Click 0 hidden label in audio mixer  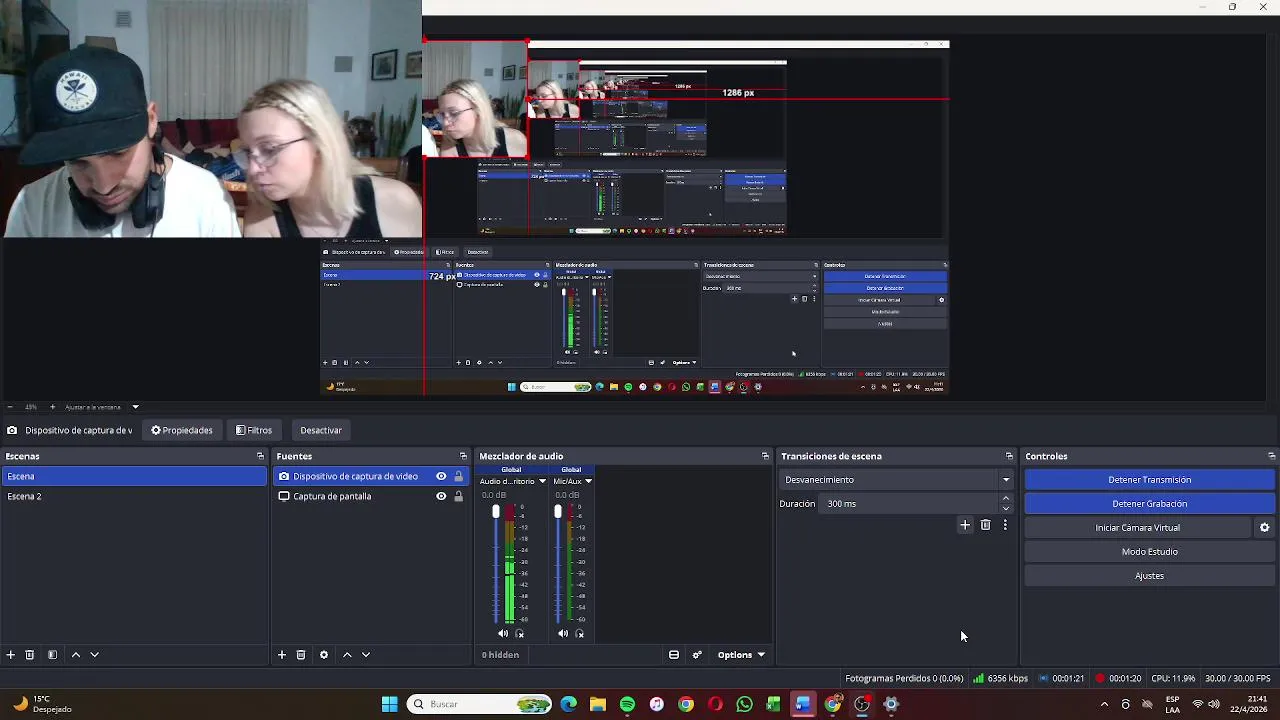tap(500, 655)
